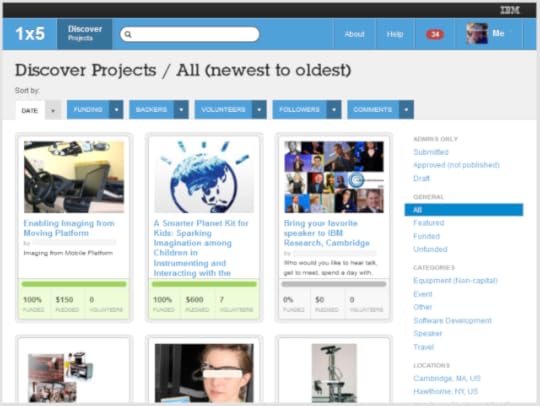Filter by Cambridge, MA, US location
The width and height of the screenshot is (540, 406).
[x=447, y=378]
